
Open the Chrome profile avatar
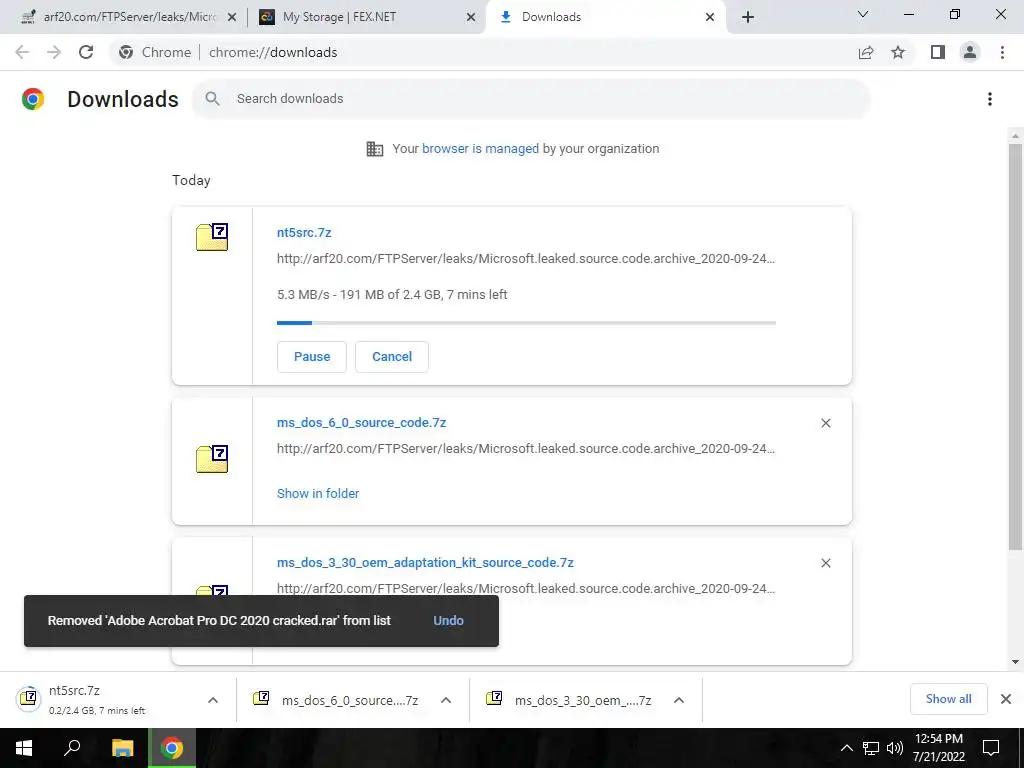point(970,52)
